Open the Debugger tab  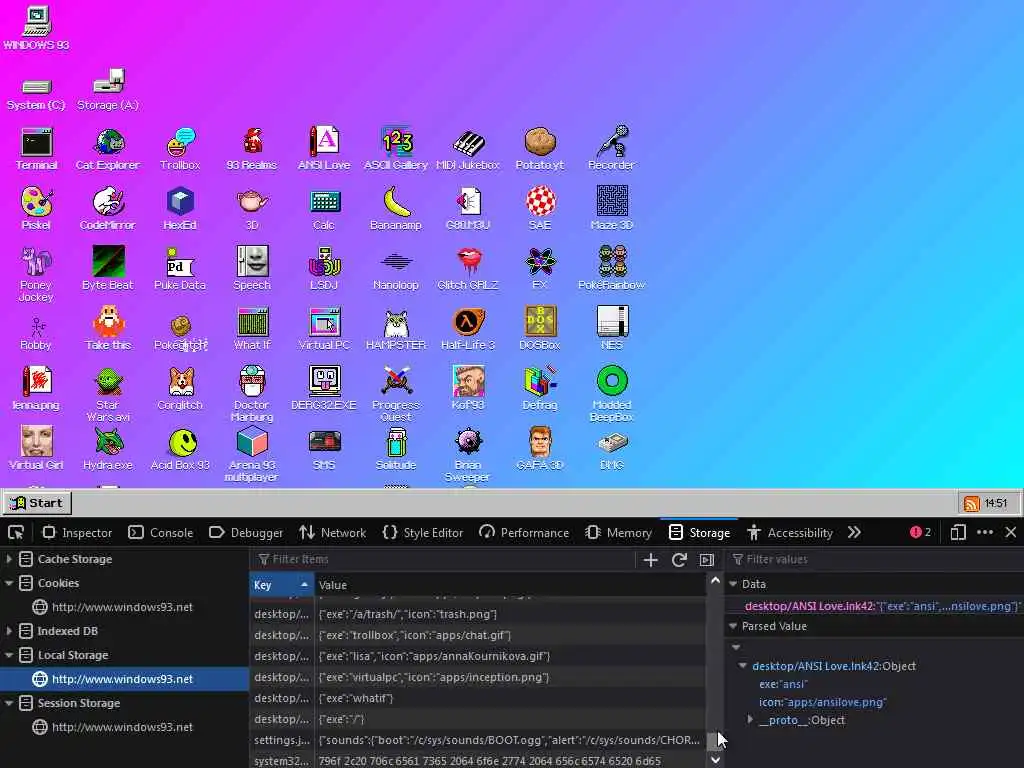tap(246, 533)
